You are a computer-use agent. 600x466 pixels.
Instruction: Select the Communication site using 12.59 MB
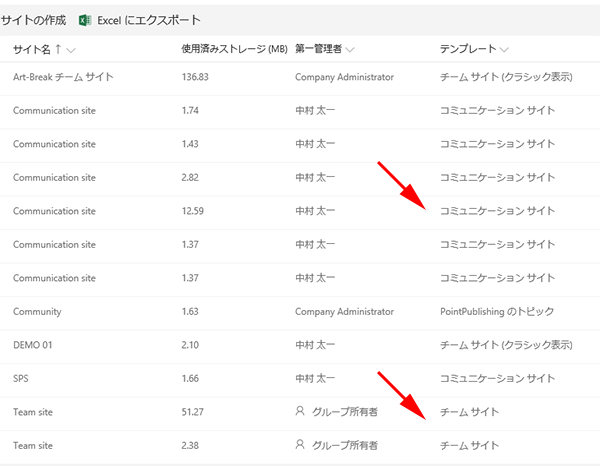tap(54, 211)
